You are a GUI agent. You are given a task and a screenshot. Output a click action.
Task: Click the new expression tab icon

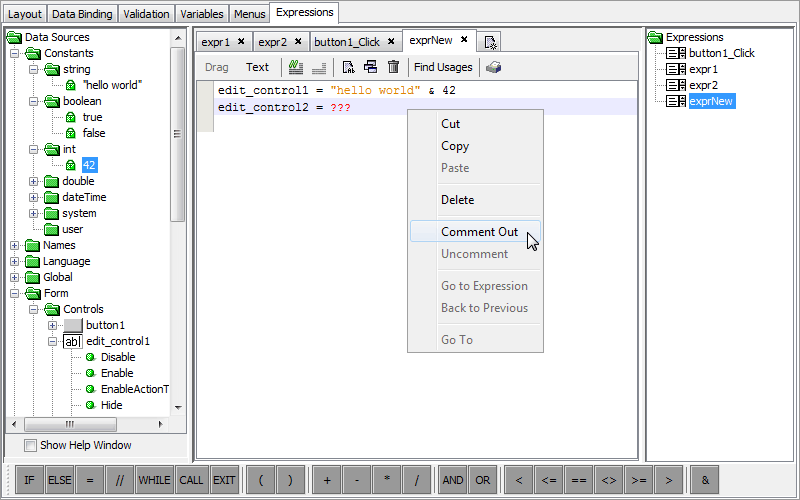coord(490,41)
